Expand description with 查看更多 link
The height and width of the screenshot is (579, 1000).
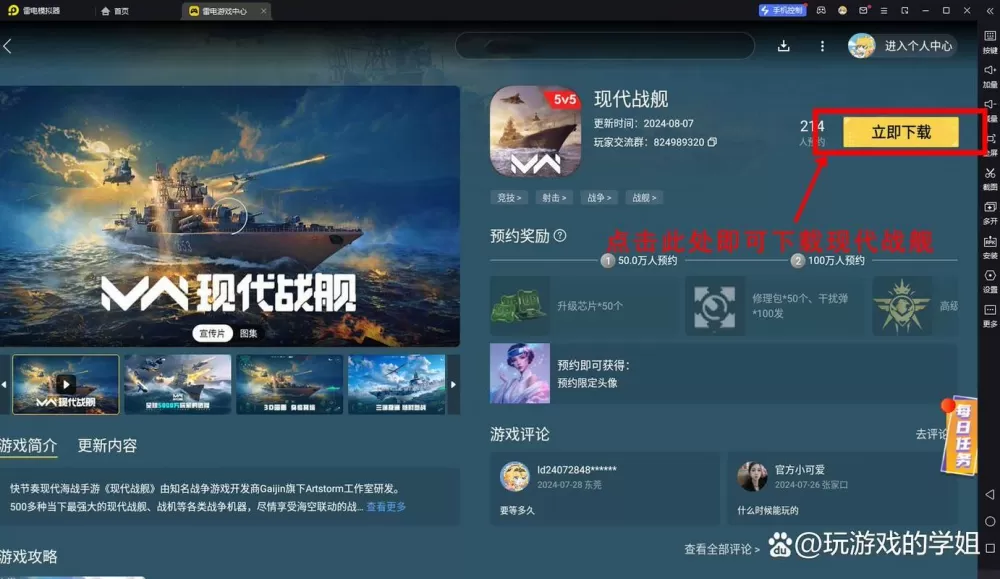386,506
